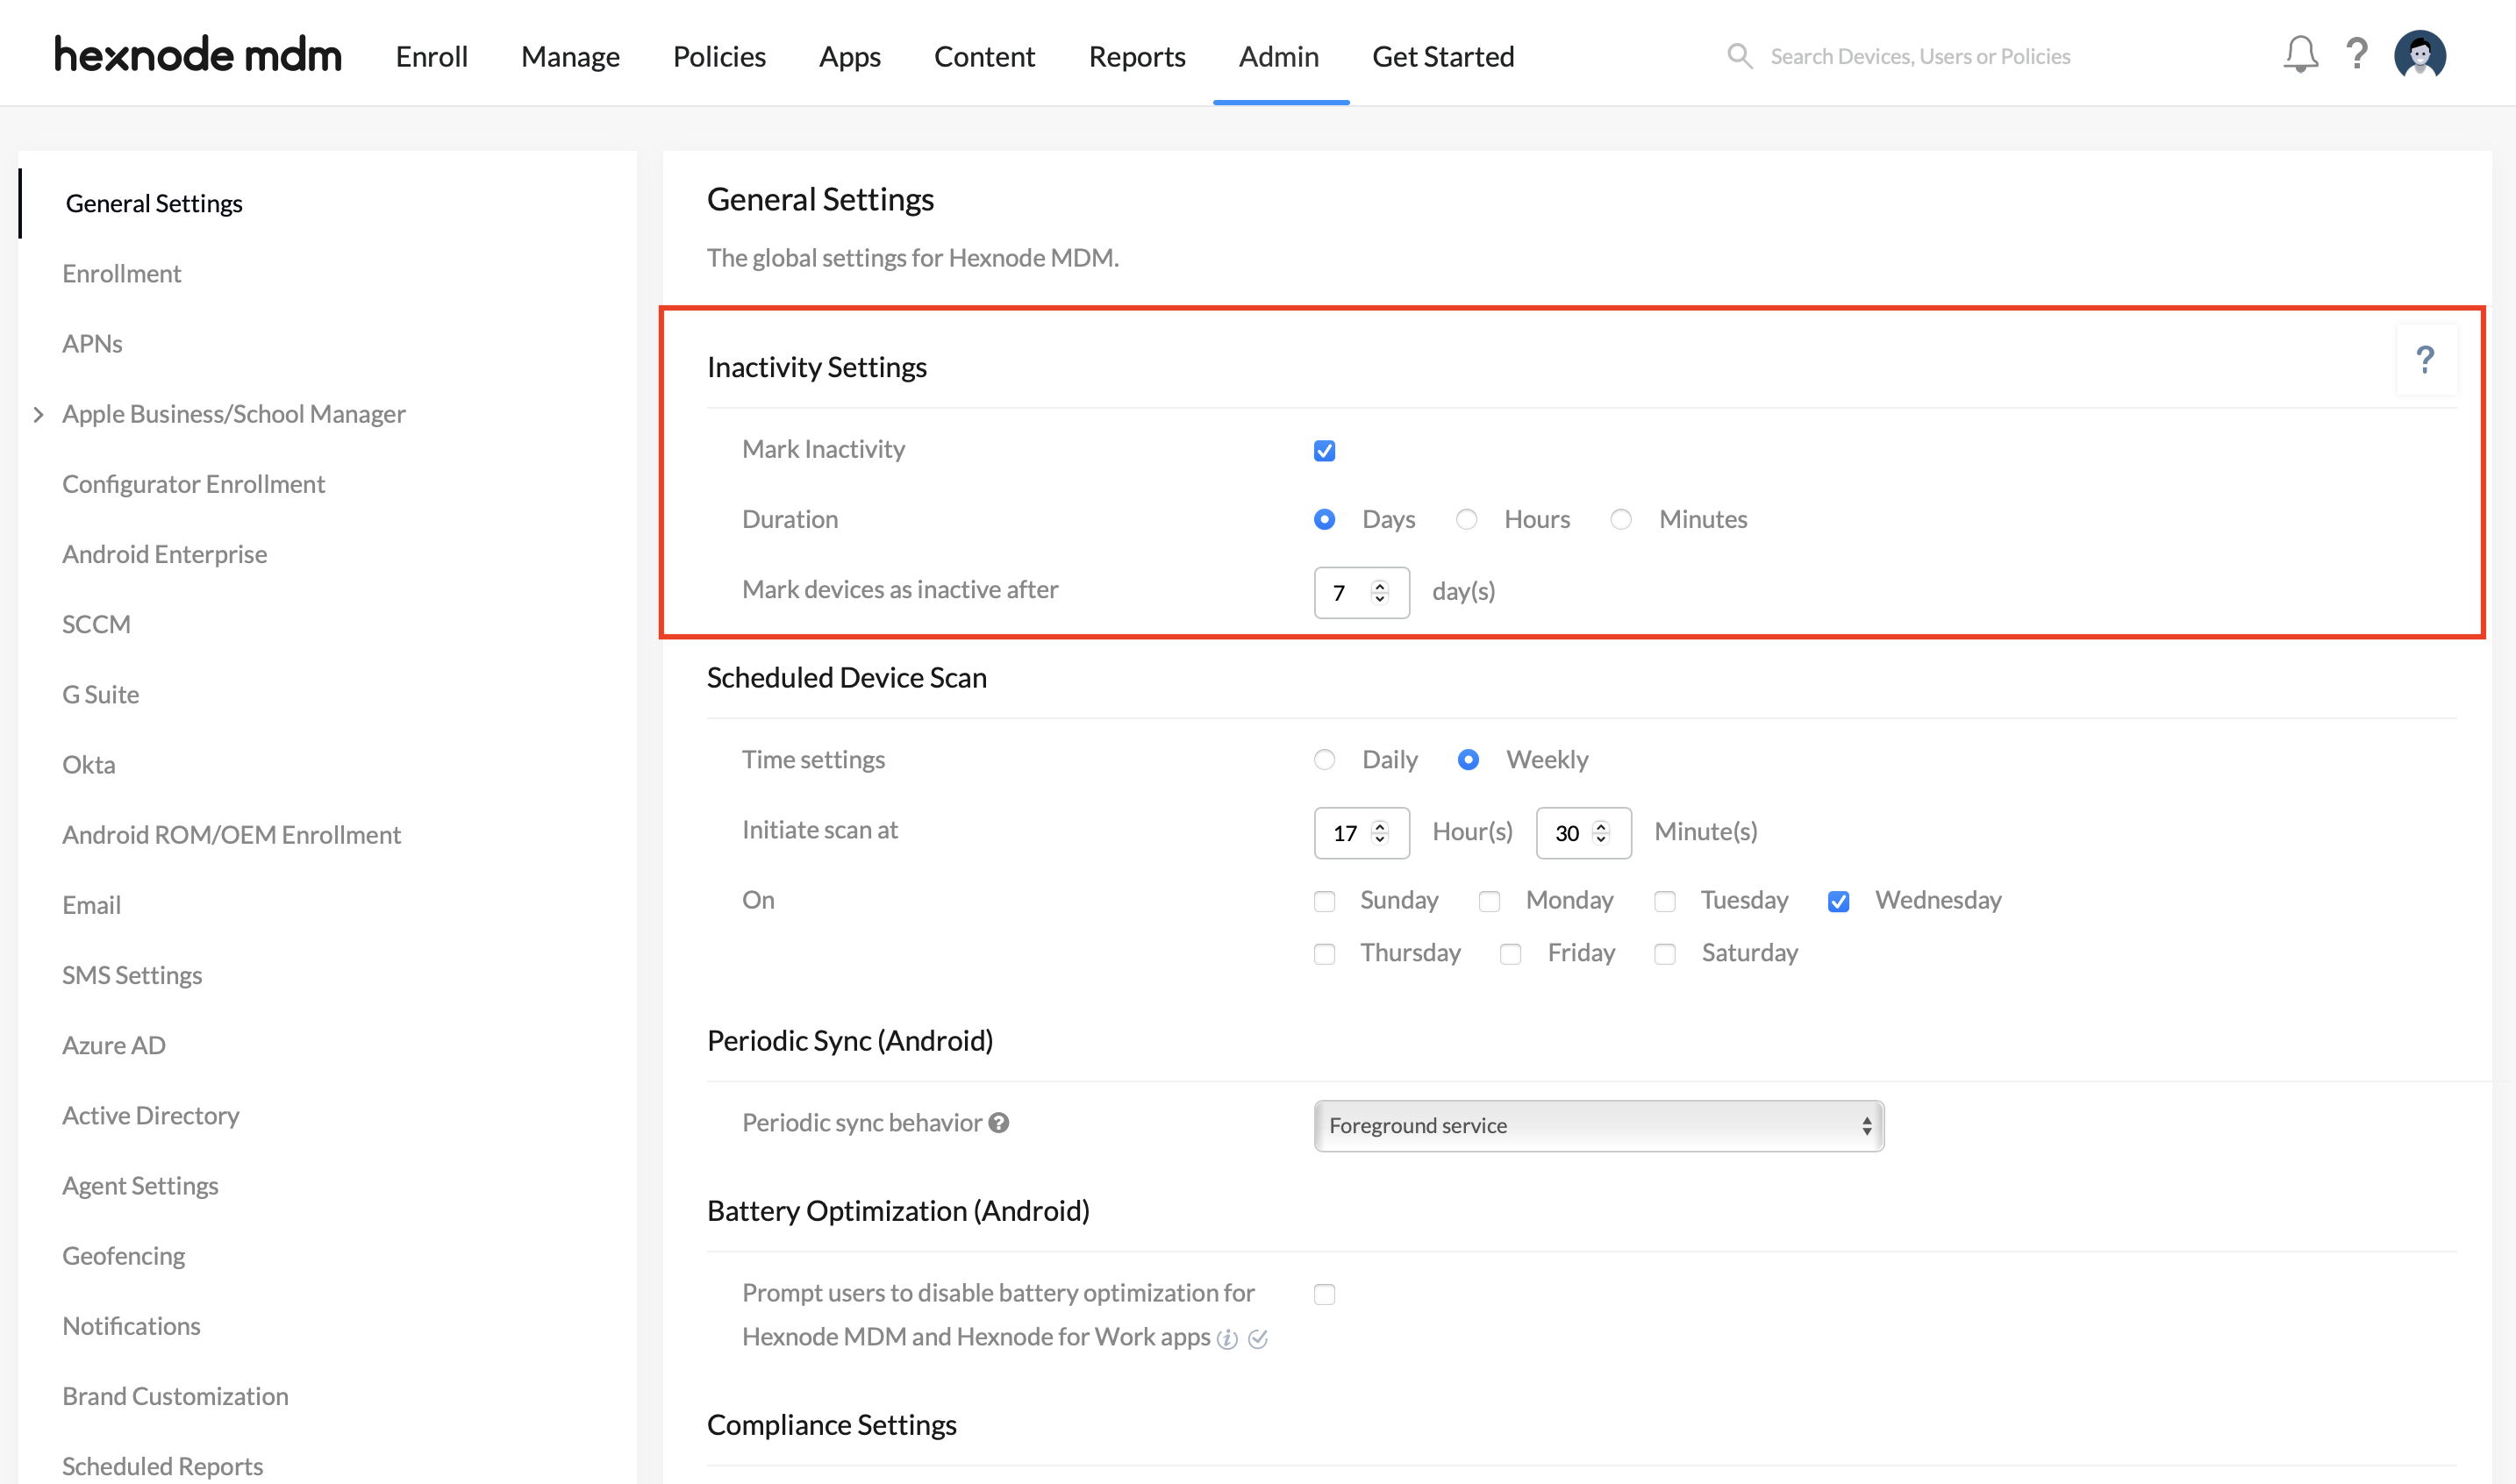Toggle the Mark Inactivity checkbox
2516x1484 pixels.
tap(1324, 451)
